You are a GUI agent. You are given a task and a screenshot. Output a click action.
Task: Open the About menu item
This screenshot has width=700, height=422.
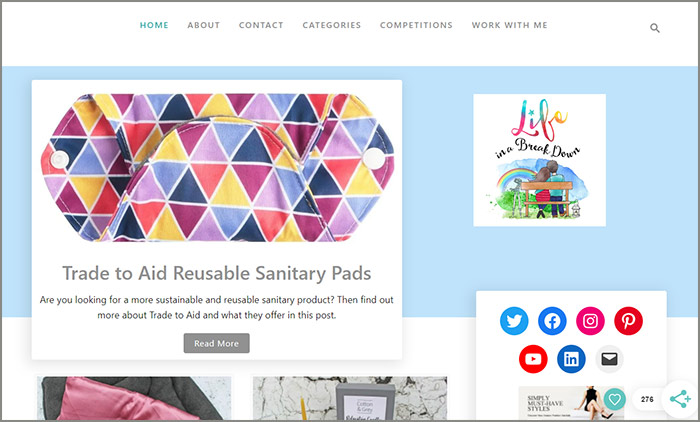[x=204, y=25]
